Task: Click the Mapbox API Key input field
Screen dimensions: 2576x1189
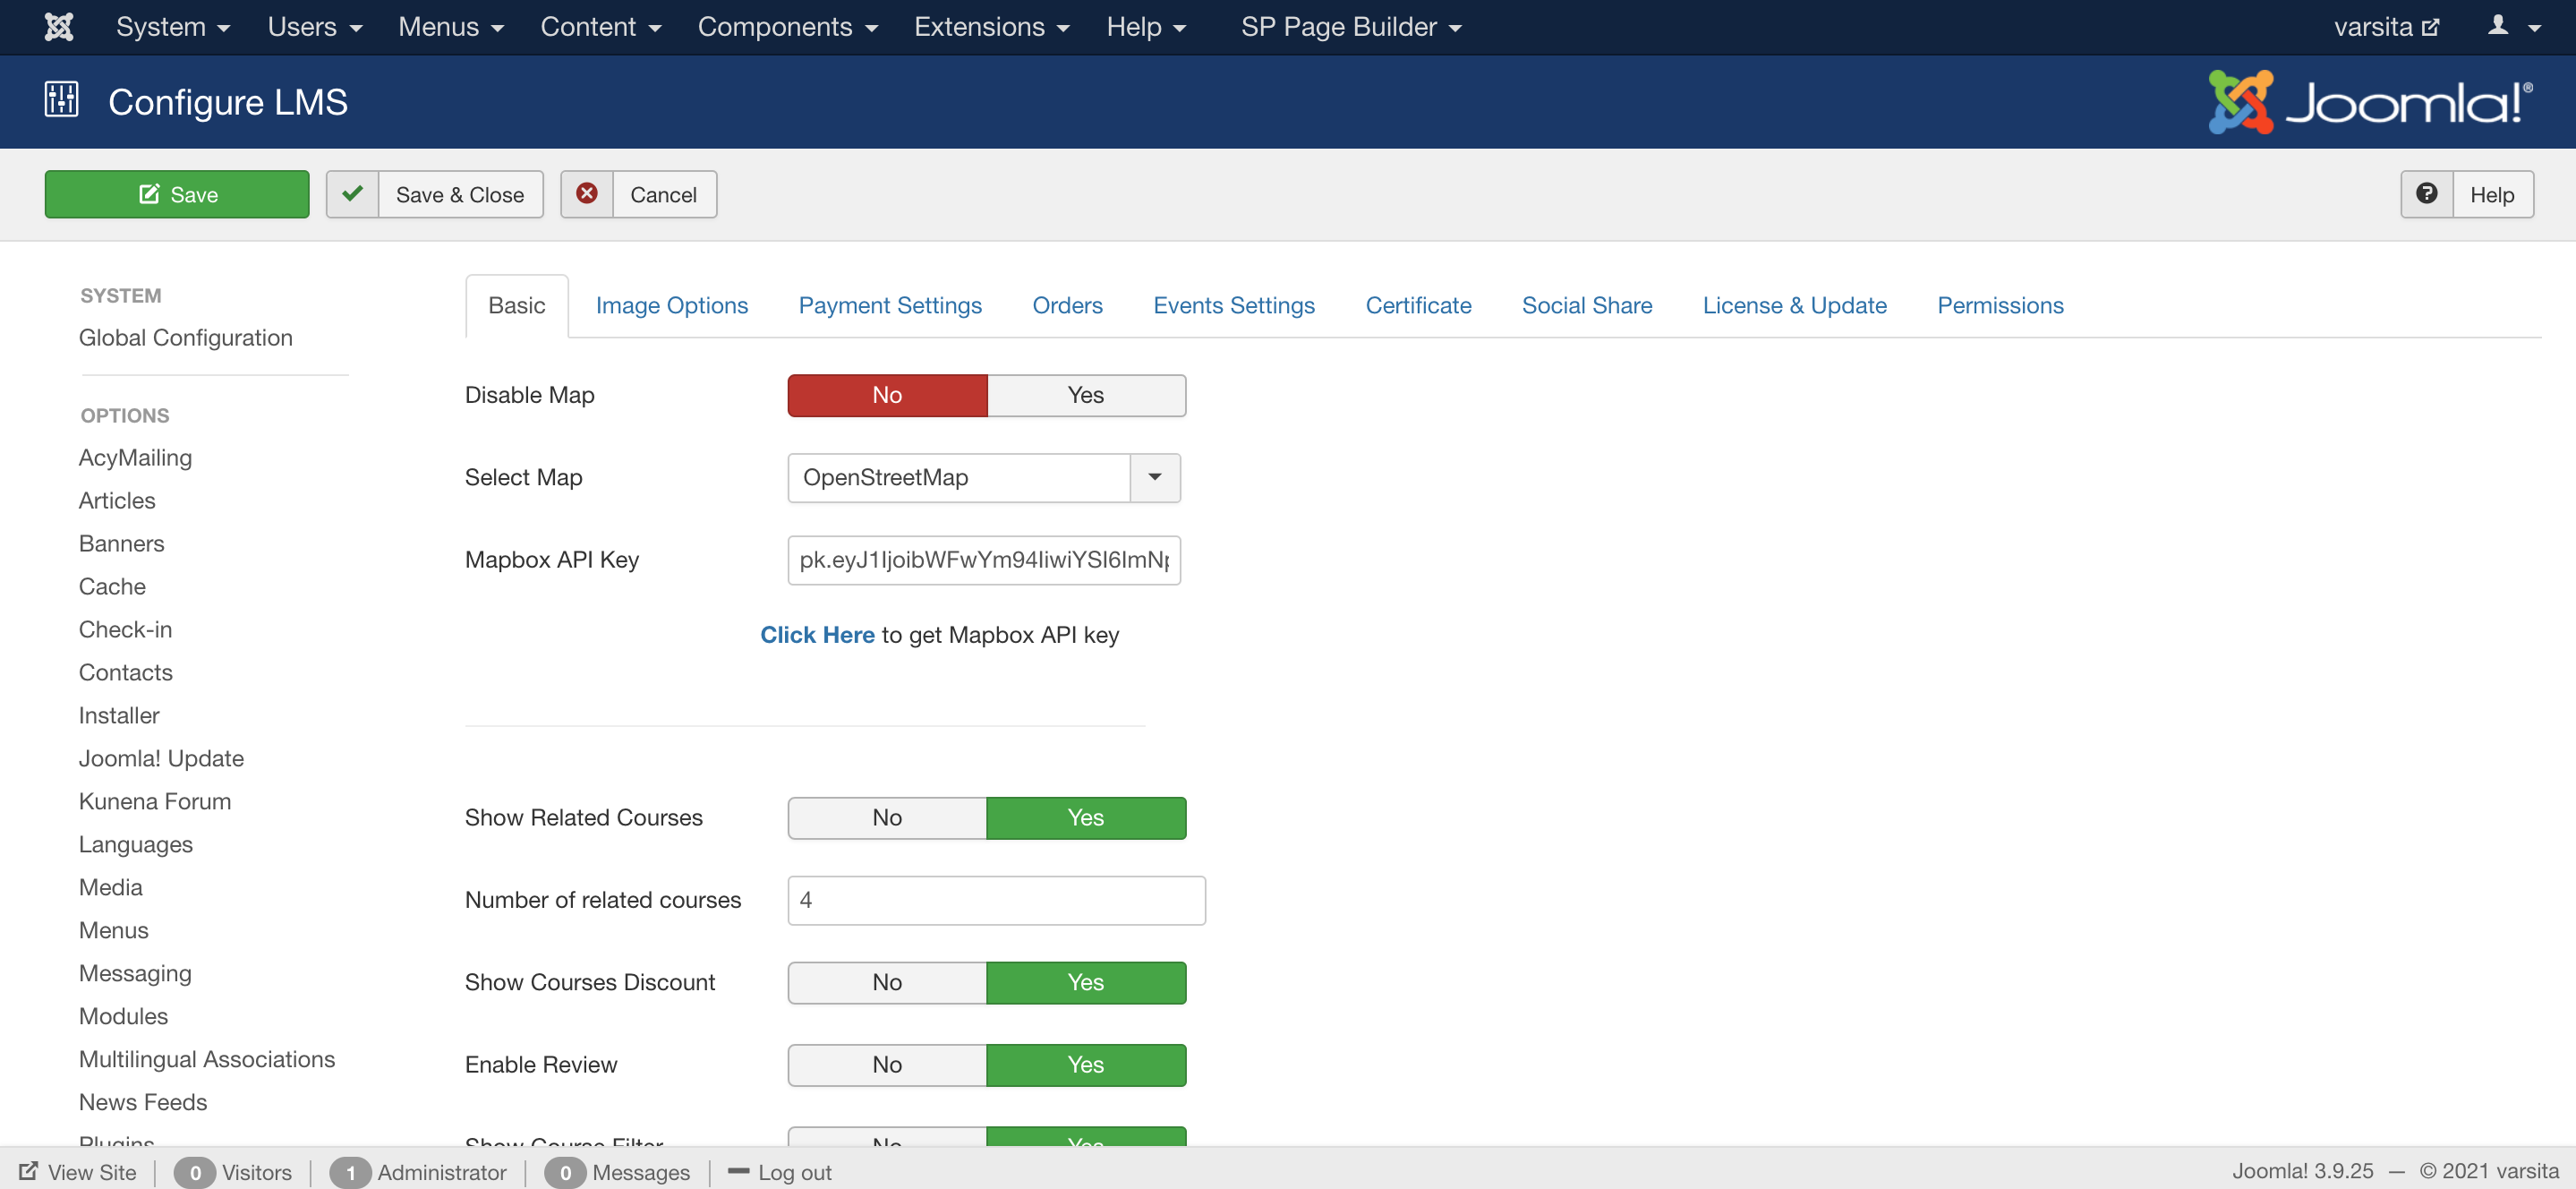Action: coord(983,560)
